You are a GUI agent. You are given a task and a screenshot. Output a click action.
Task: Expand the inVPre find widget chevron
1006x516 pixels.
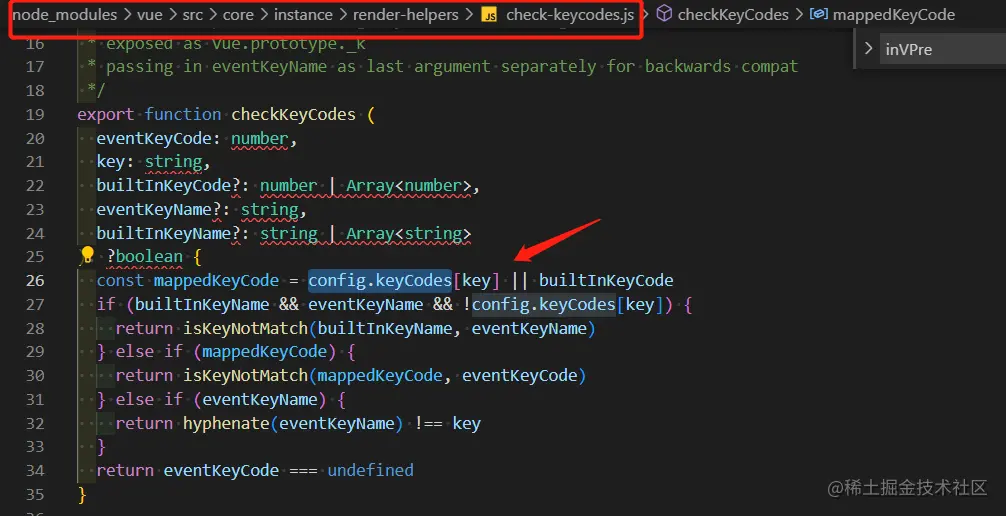pyautogui.click(x=869, y=49)
